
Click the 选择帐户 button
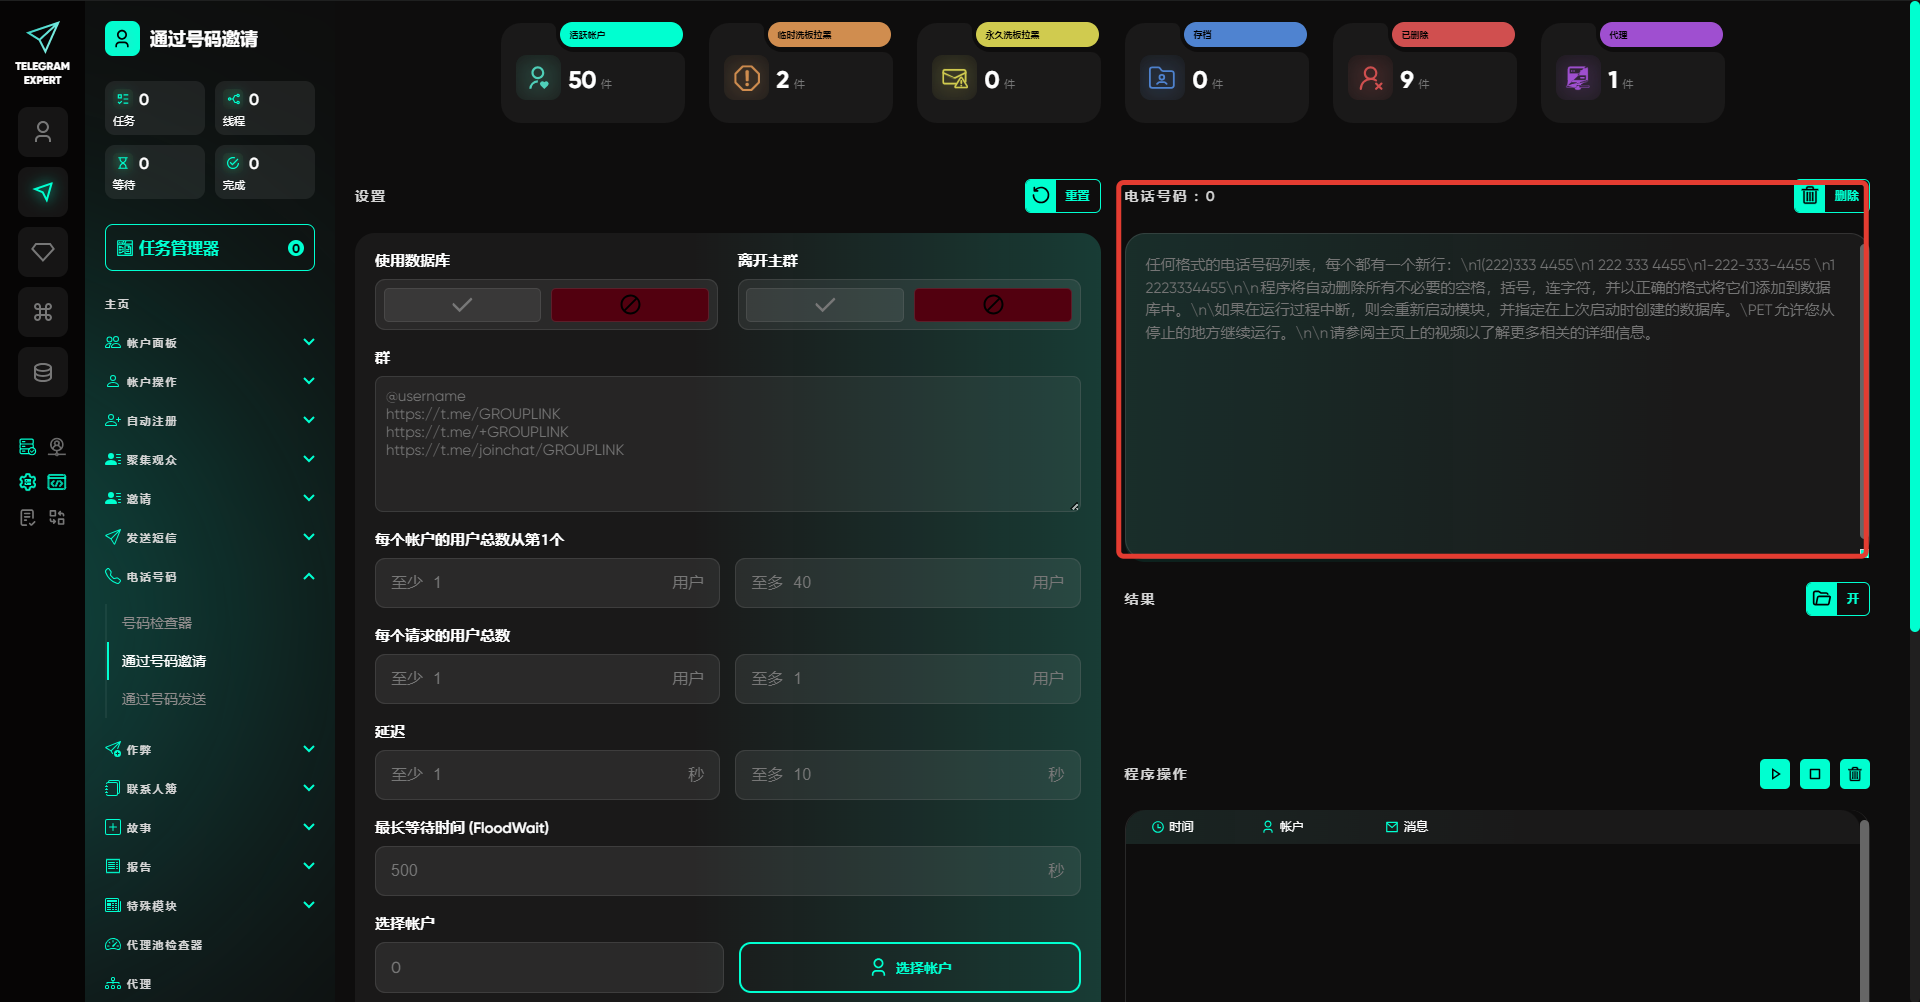909,968
